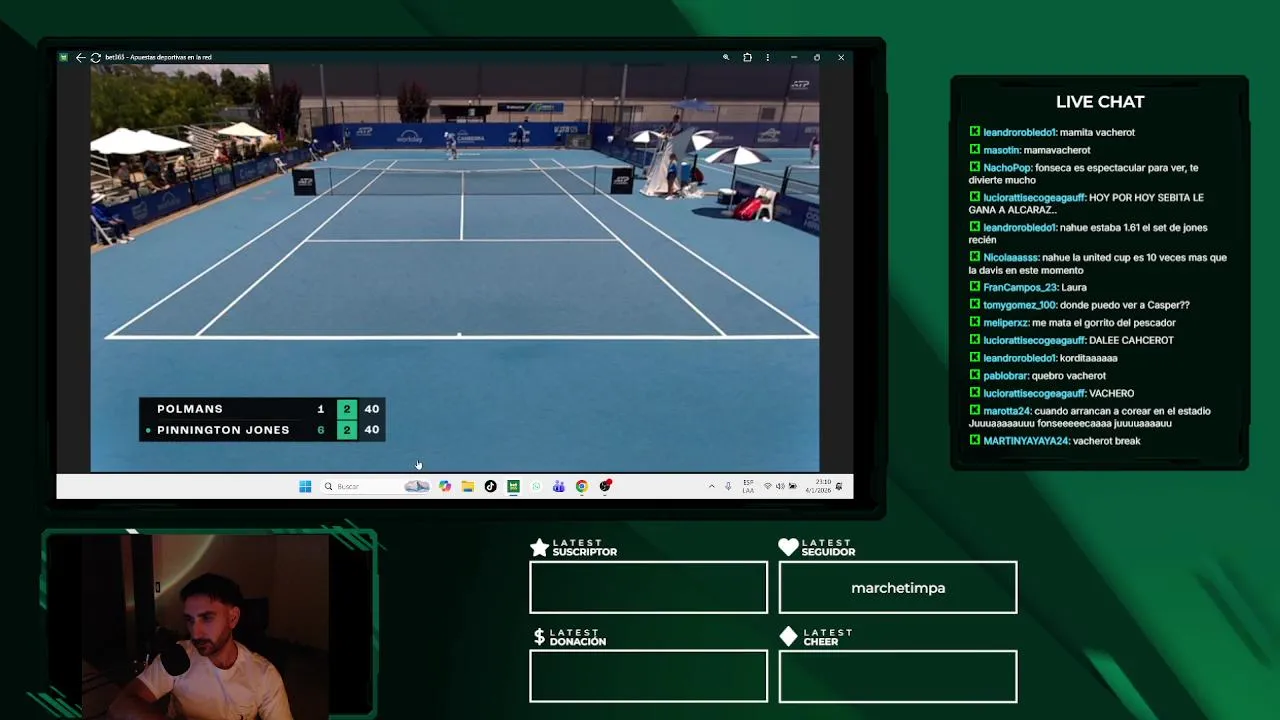1280x720 pixels.
Task: Open File Explorer folder icon in taskbar
Action: coord(468,486)
